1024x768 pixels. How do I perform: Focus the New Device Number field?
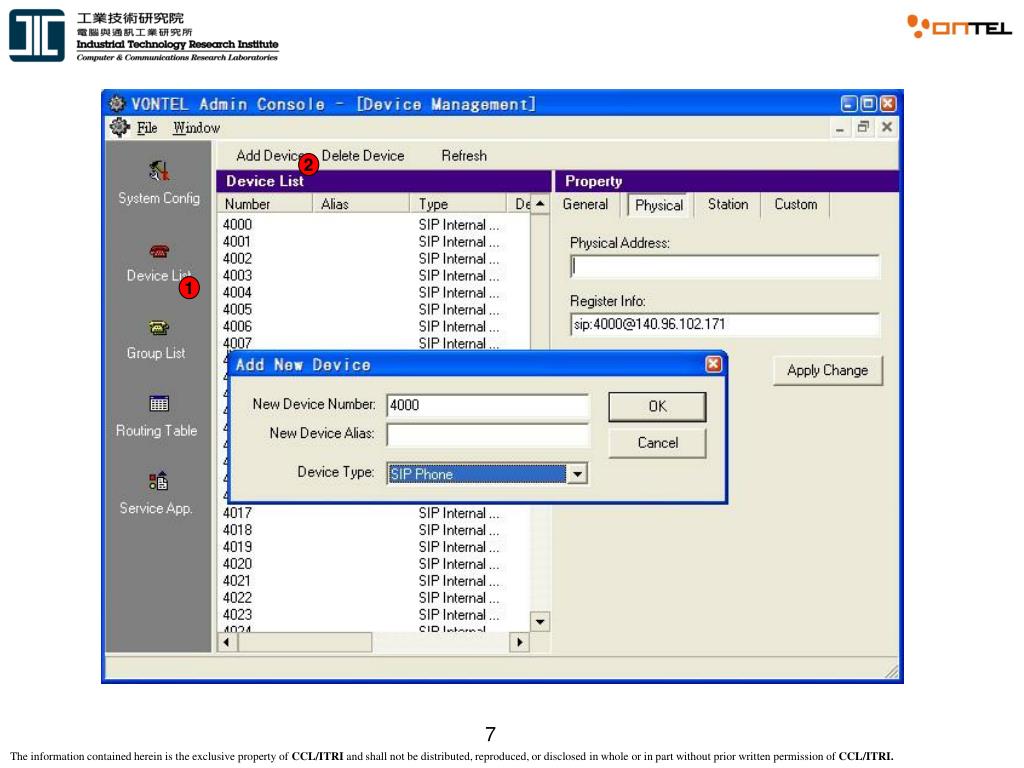pyautogui.click(x=487, y=405)
